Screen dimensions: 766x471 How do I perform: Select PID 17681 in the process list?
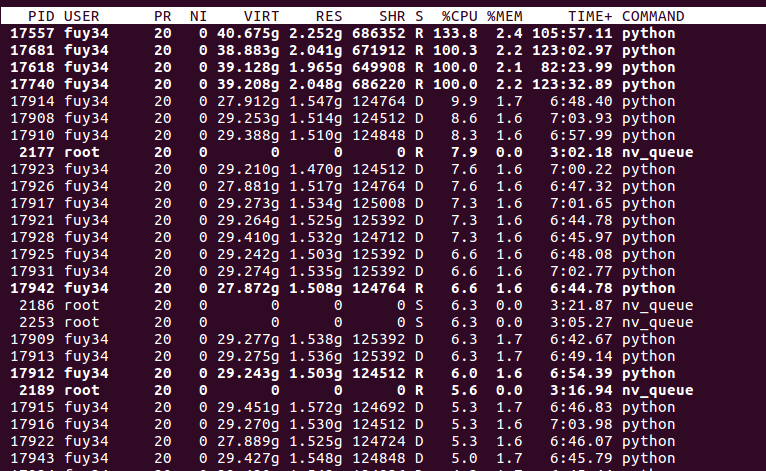click(32, 50)
